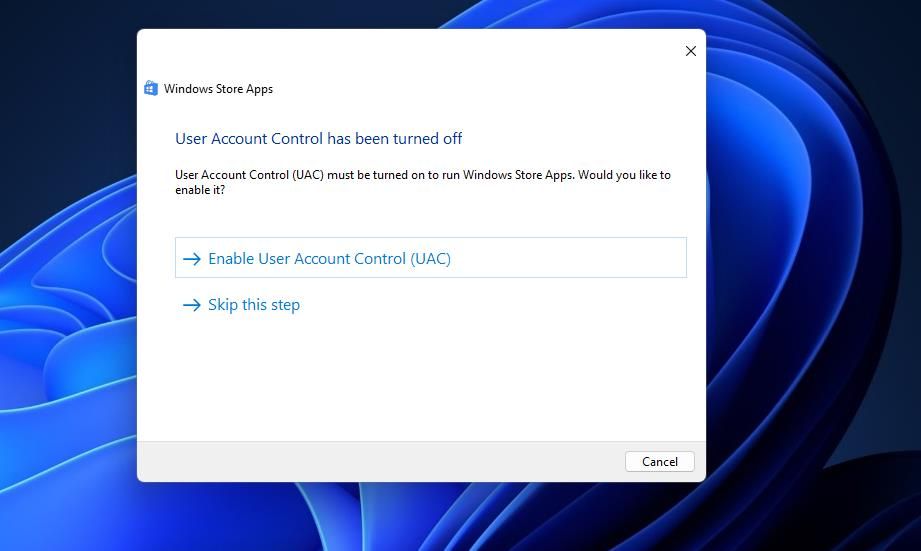Click Enable User Account Control (UAC) option
The width and height of the screenshot is (921, 551).
431,258
